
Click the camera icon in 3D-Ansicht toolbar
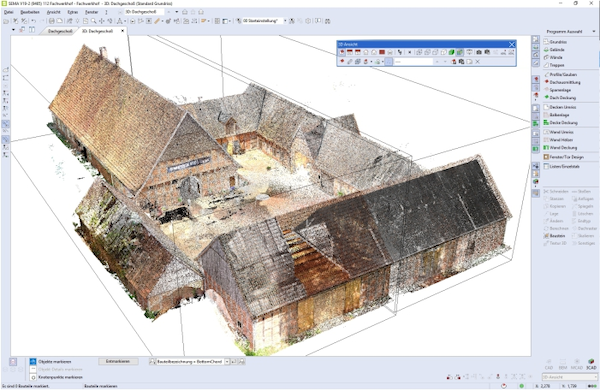click(x=479, y=52)
